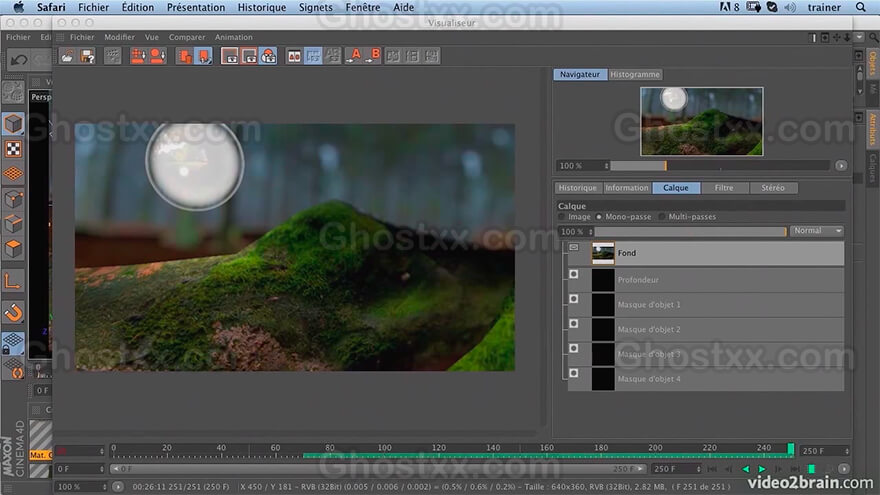Screen dimensions: 880x495
Task: Open the Vue menu in Visualiseur
Action: coord(152,37)
